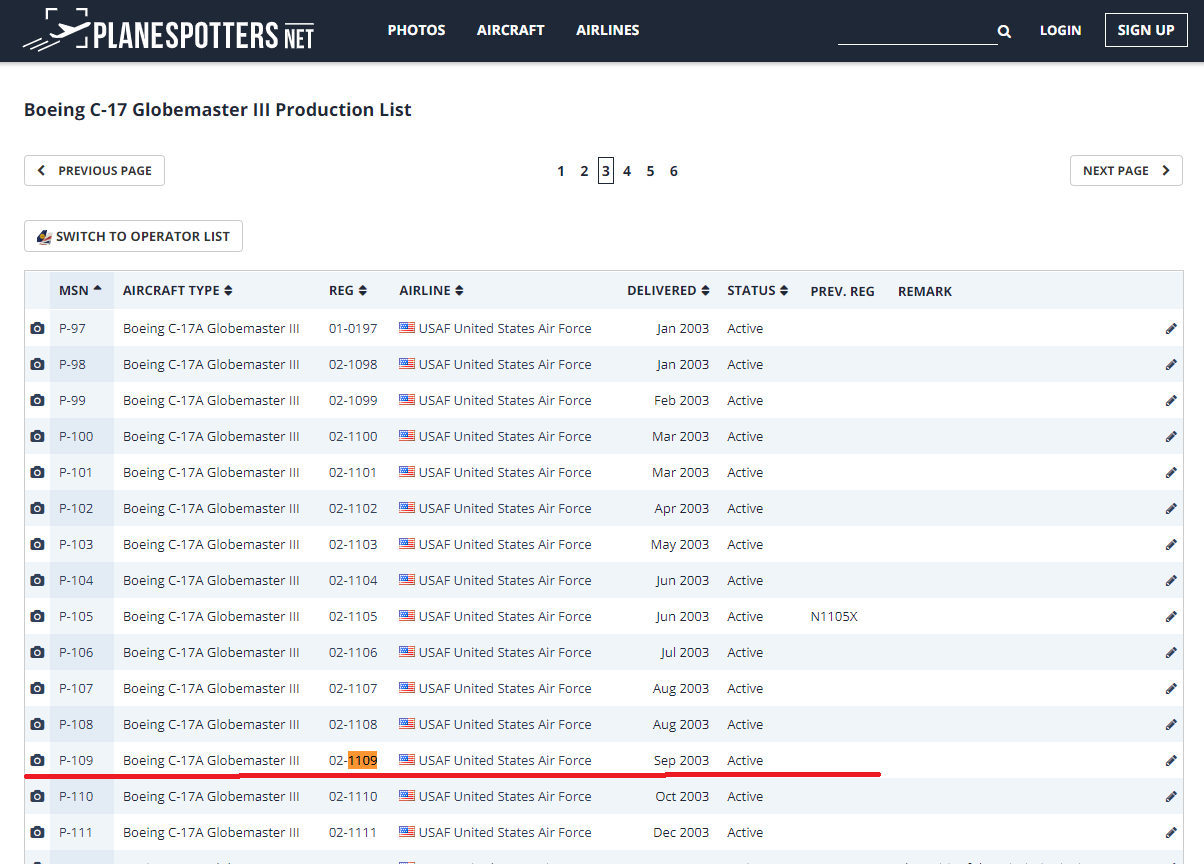Click delivery date Apr 2003
The height and width of the screenshot is (864, 1204).
[x=682, y=508]
